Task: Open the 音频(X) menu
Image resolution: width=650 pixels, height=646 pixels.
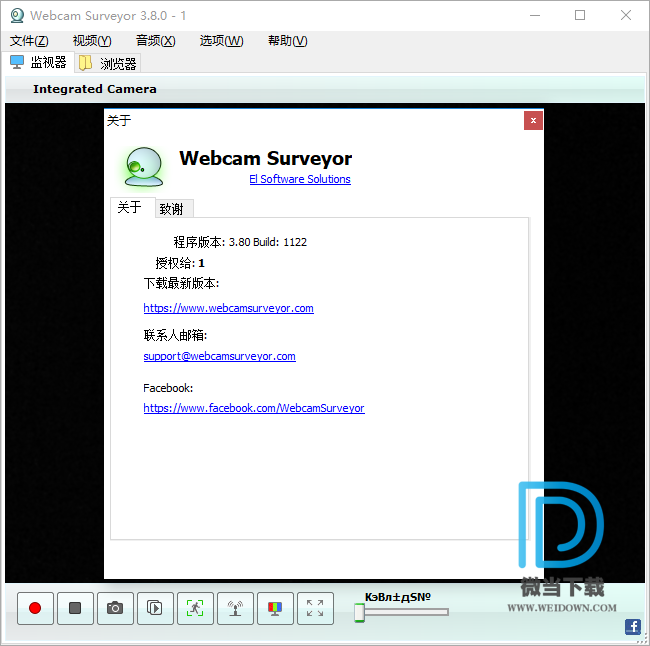Action: point(155,41)
